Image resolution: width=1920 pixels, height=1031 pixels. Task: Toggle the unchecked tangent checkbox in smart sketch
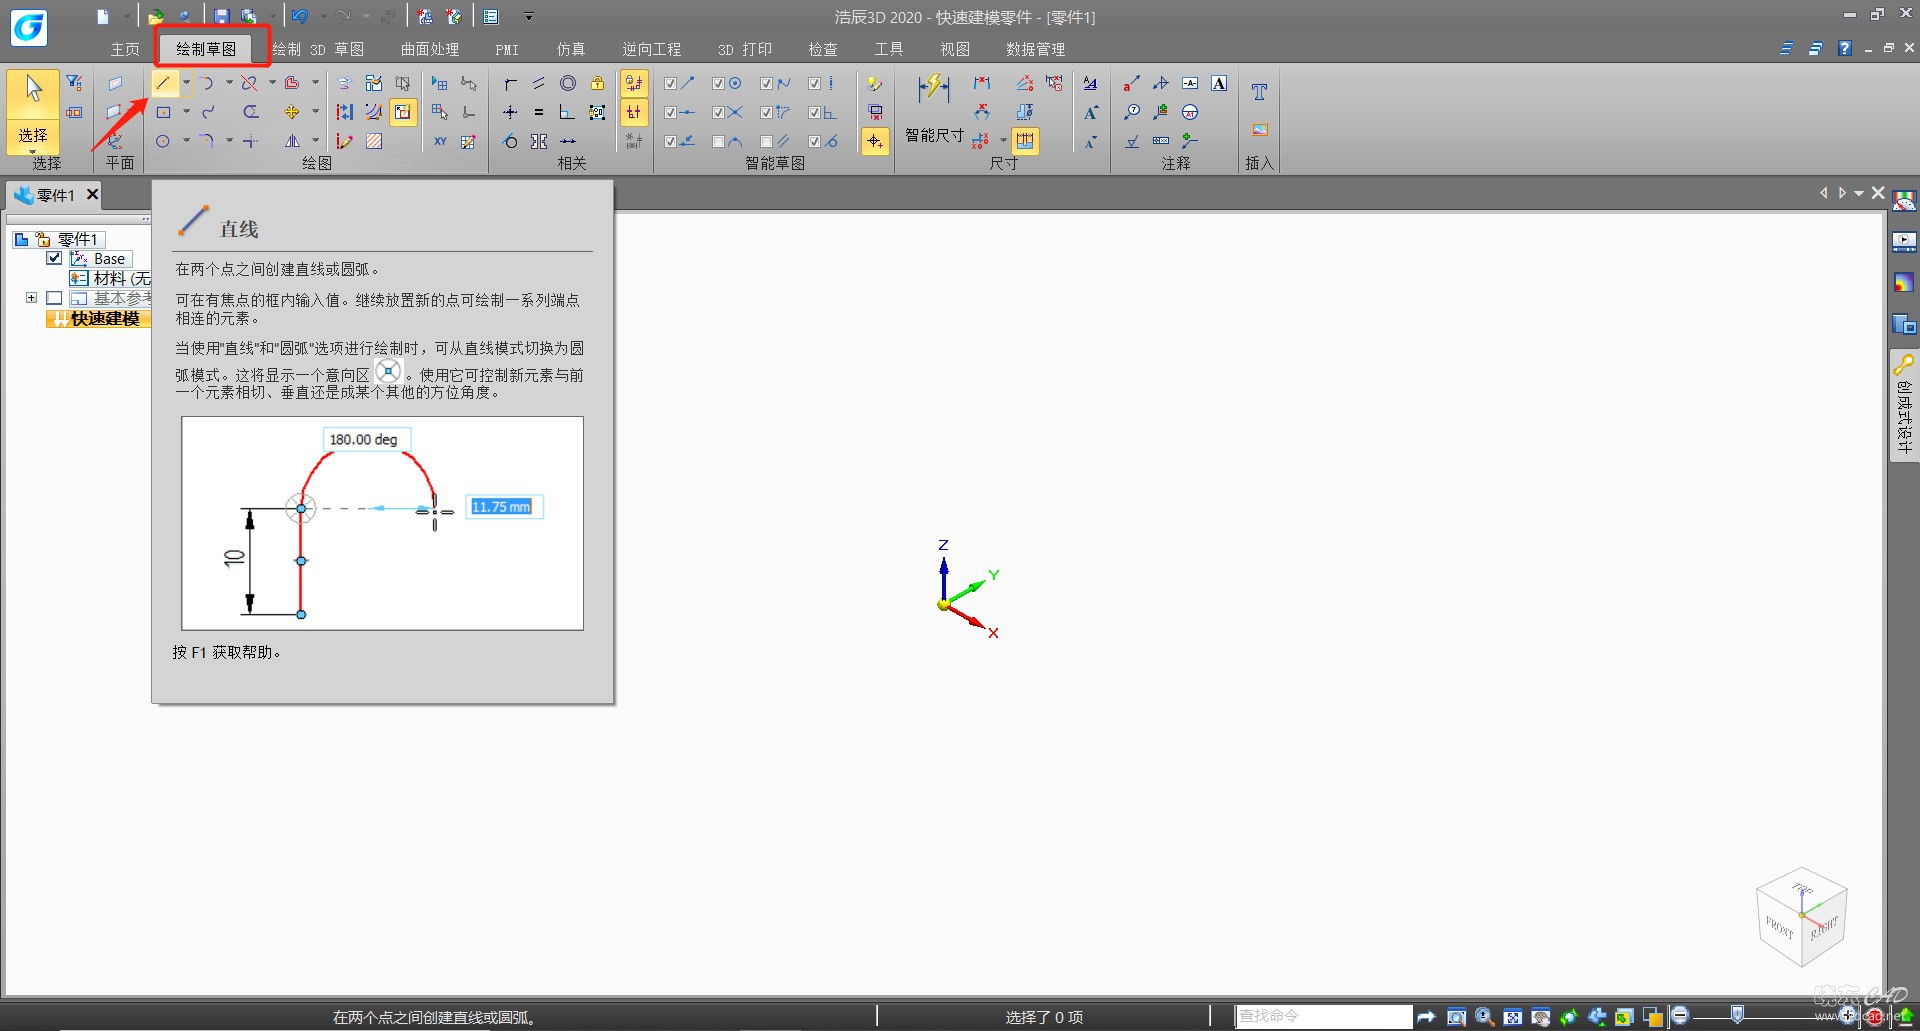coord(719,142)
